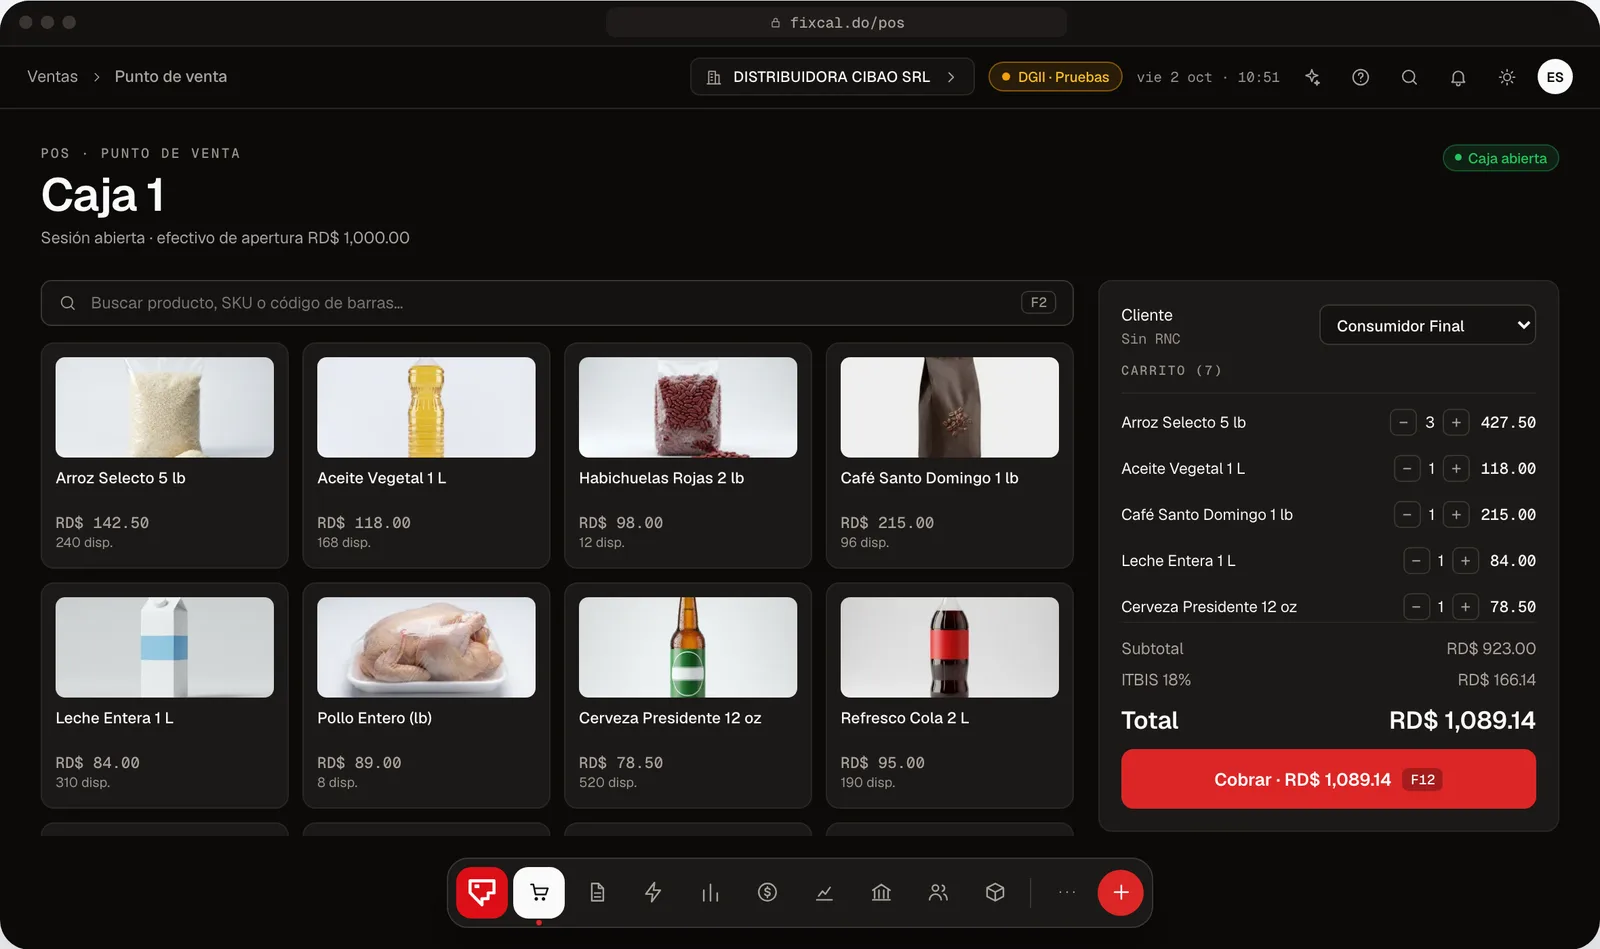Open the dollar coin dock icon
This screenshot has width=1600, height=949.
[x=767, y=892]
